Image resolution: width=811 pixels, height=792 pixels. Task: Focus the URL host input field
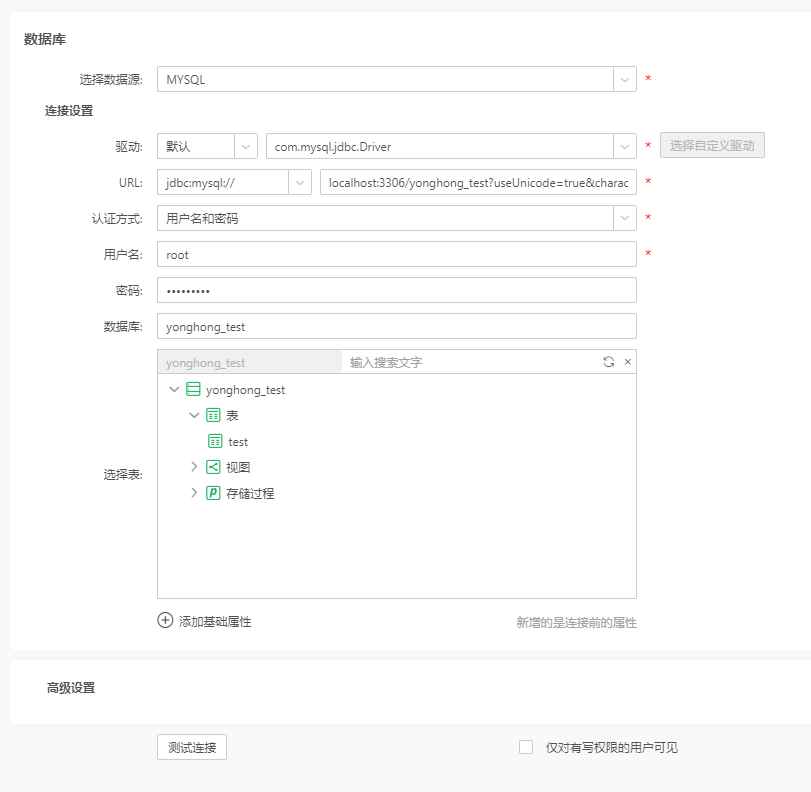(478, 183)
